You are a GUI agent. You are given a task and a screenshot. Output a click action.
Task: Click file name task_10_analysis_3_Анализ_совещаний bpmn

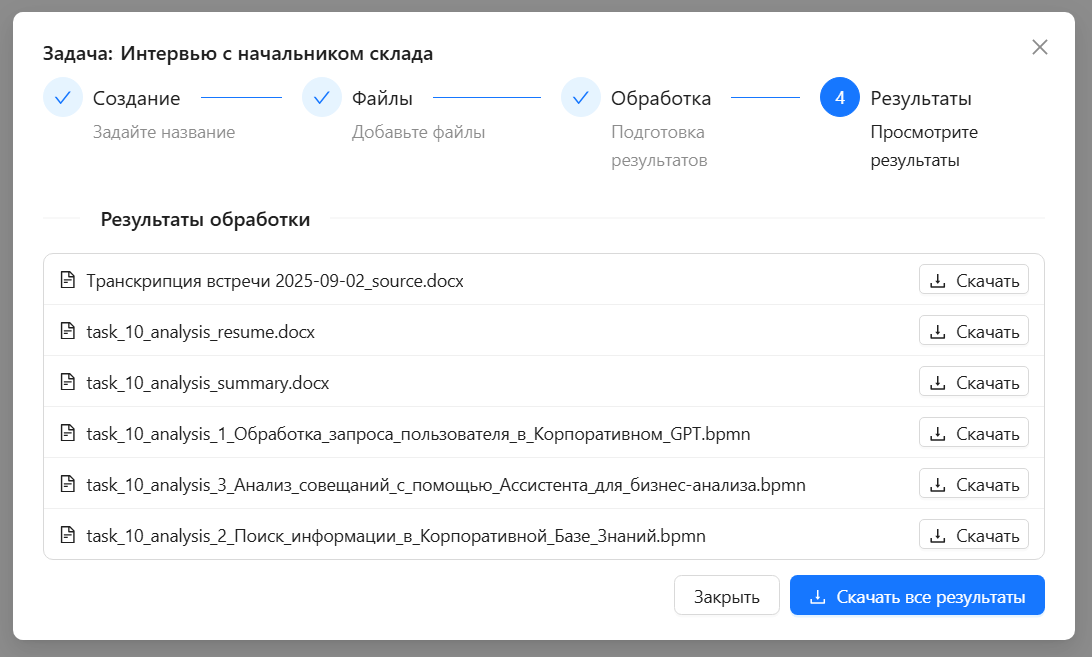coord(446,484)
